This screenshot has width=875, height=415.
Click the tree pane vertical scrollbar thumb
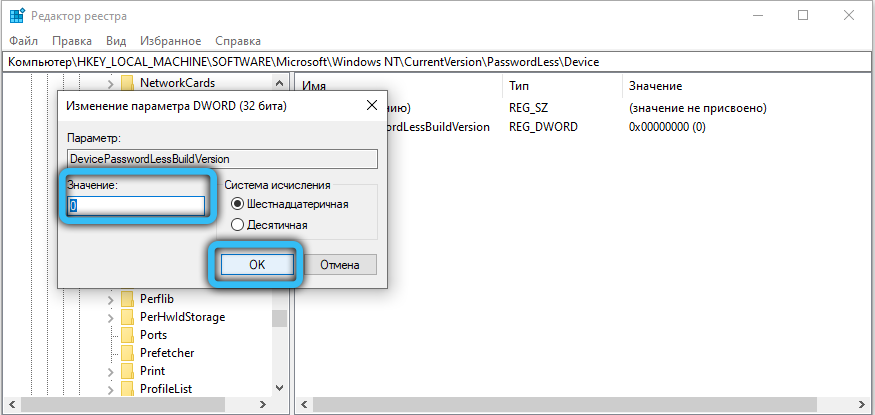pos(280,318)
